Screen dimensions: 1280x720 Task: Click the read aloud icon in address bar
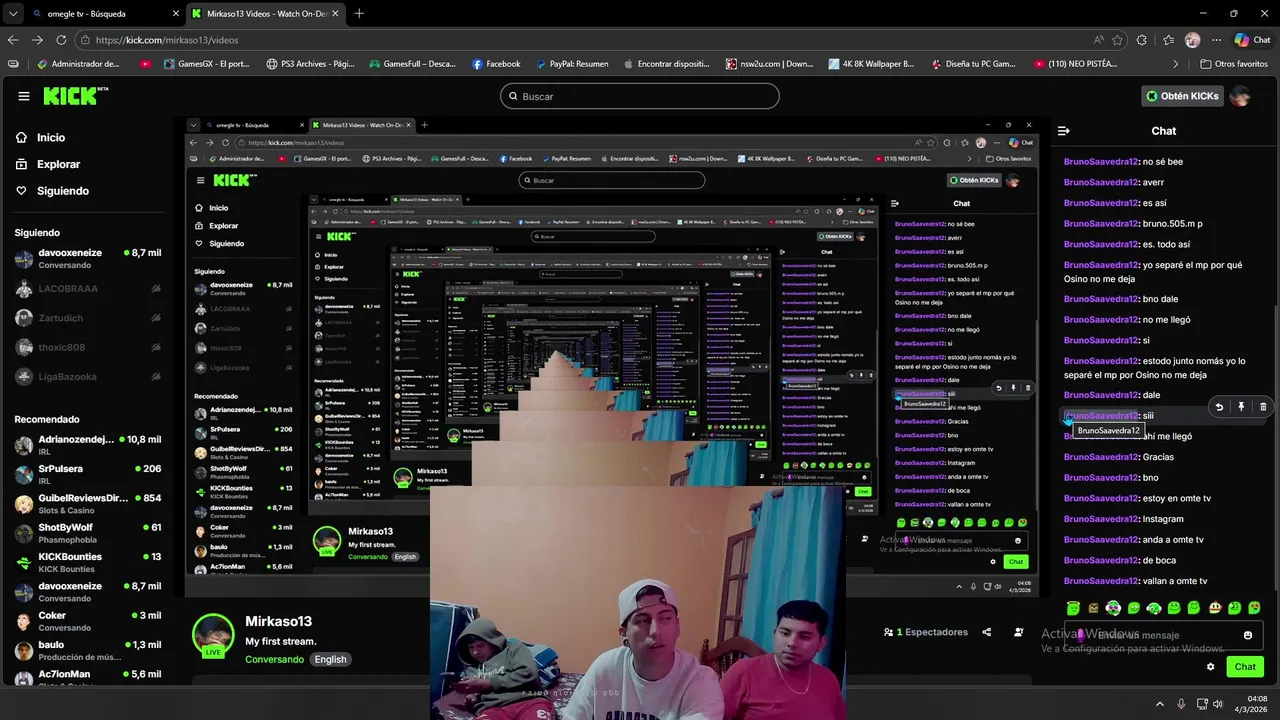pyautogui.click(x=1099, y=40)
